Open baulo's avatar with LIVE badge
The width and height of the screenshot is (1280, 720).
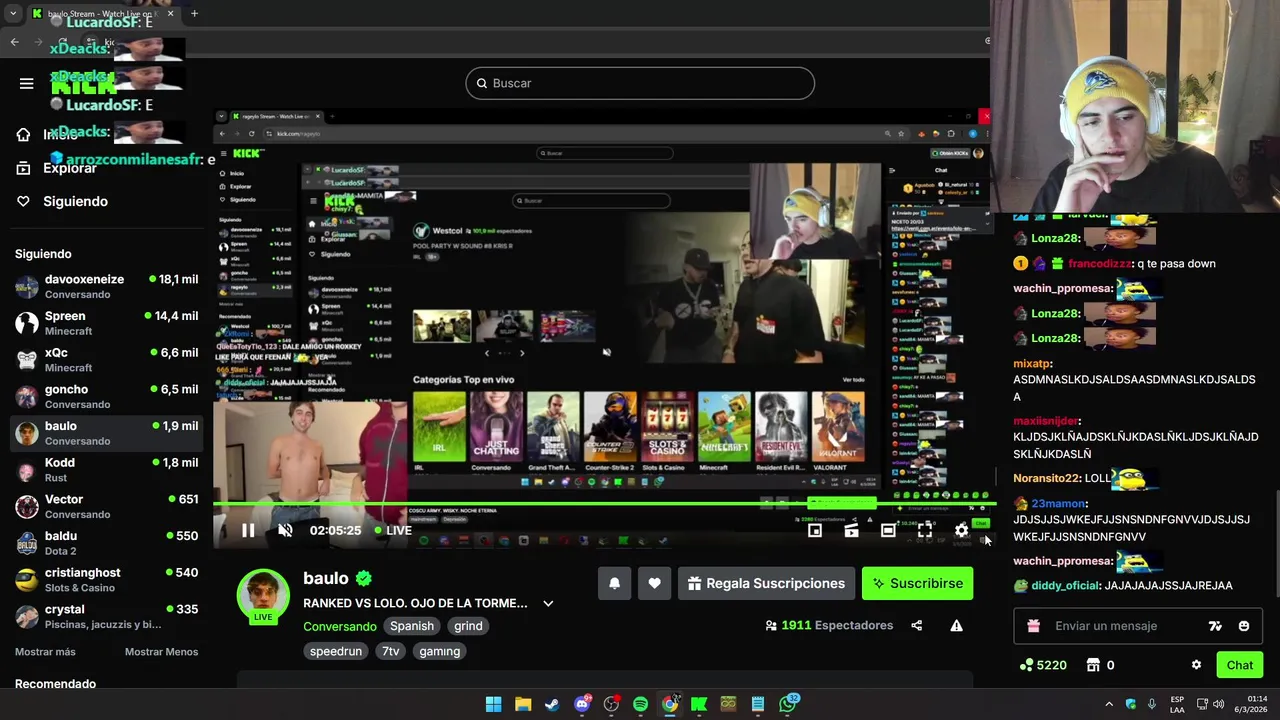(263, 596)
